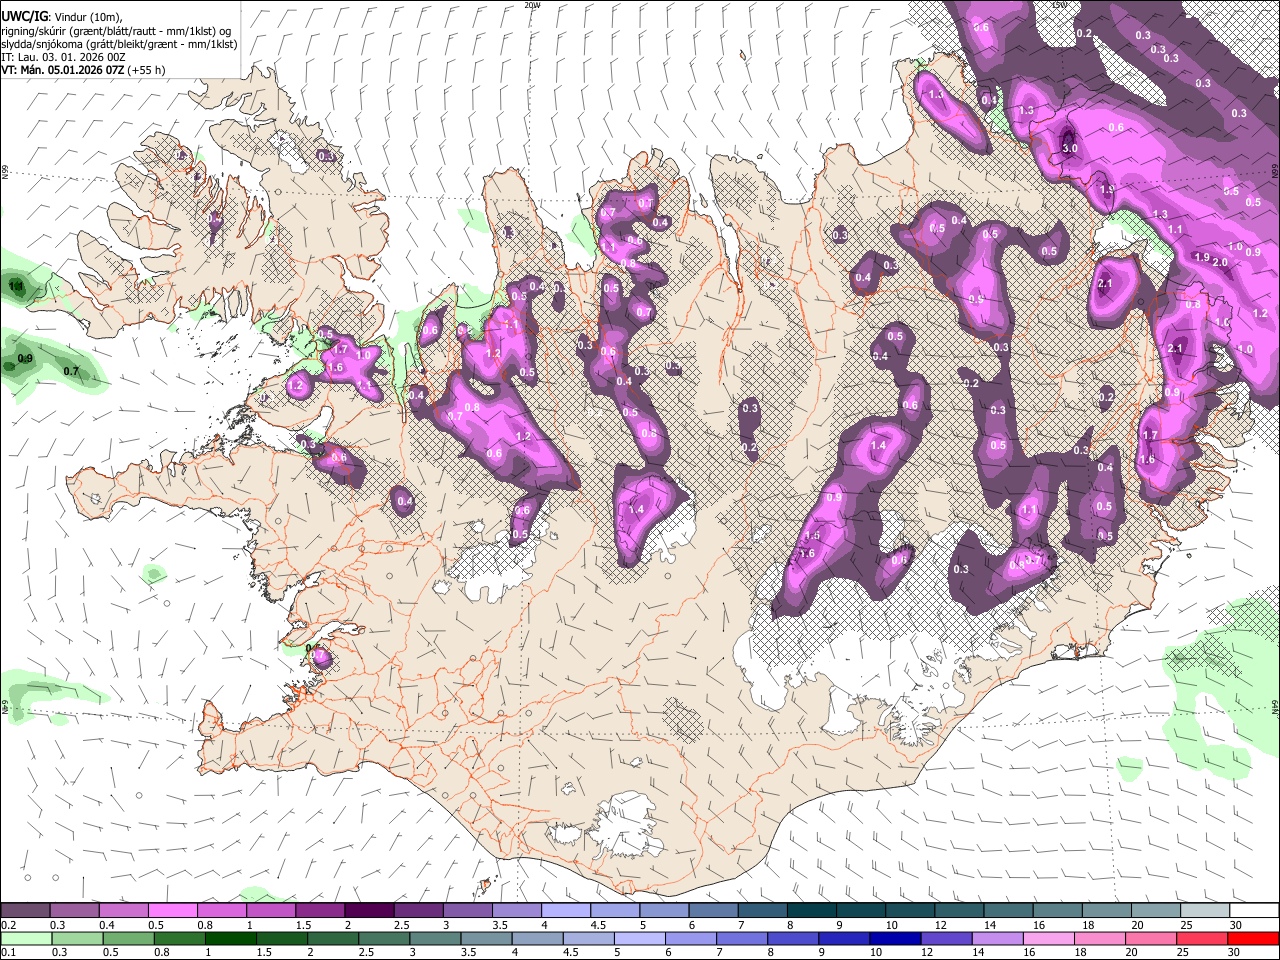Image resolution: width=1280 pixels, height=960 pixels.
Task: Pick the top legend bar swatch starting at 0.3
Action: tap(74, 911)
